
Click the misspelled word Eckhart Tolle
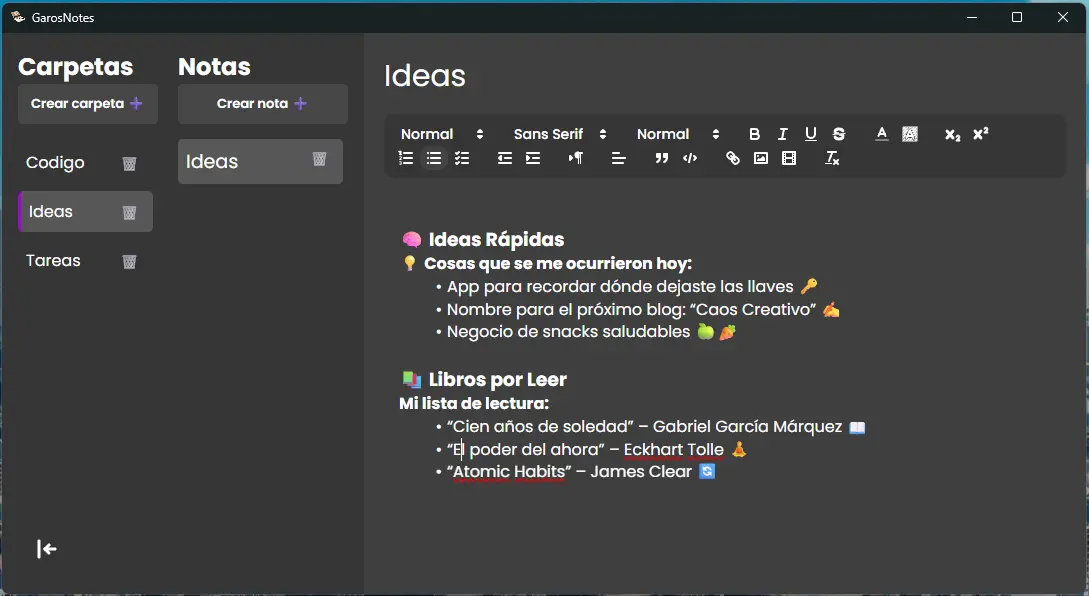pos(674,449)
